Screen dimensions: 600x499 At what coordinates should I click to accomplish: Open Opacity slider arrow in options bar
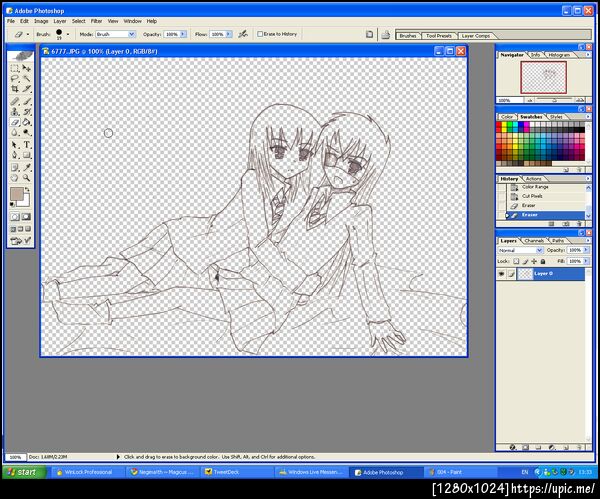(183, 34)
